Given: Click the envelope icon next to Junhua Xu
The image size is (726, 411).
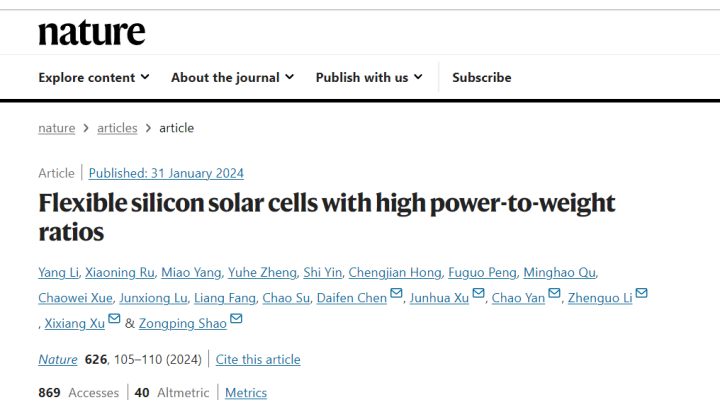Looking at the screenshot, I should pos(478,293).
